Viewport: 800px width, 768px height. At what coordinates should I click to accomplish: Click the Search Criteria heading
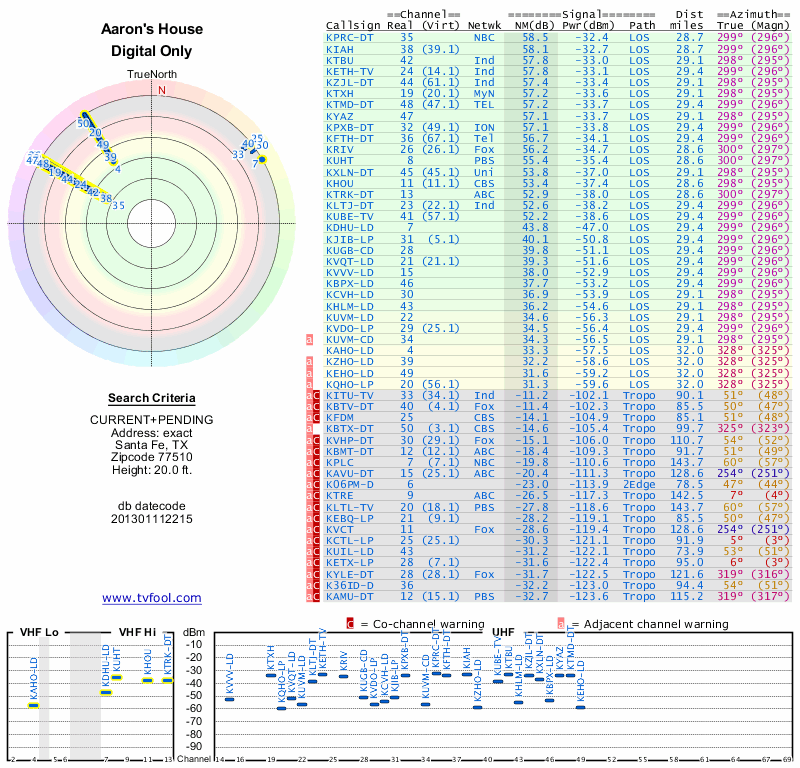coord(152,398)
